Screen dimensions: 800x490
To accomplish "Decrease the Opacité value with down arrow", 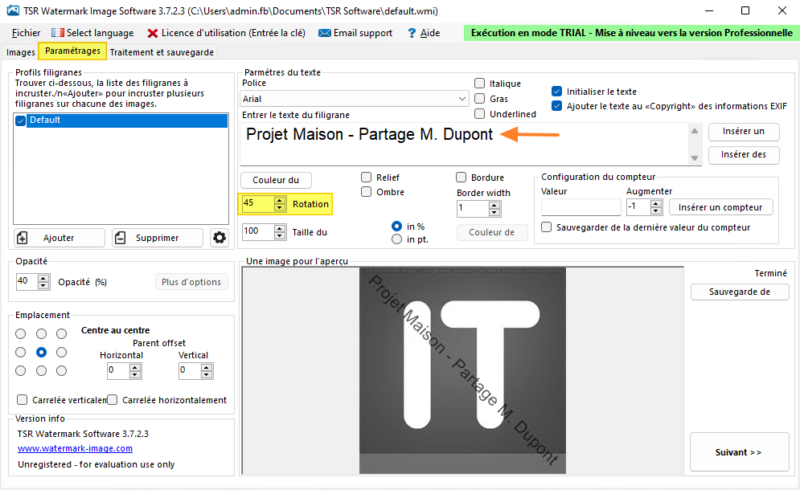I will [x=43, y=286].
